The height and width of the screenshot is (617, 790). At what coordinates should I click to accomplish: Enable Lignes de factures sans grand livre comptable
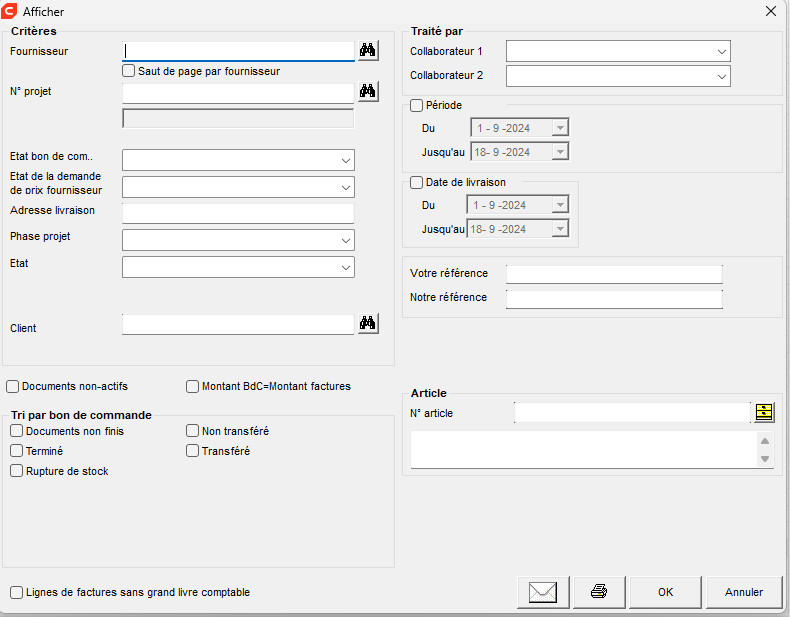[17, 592]
